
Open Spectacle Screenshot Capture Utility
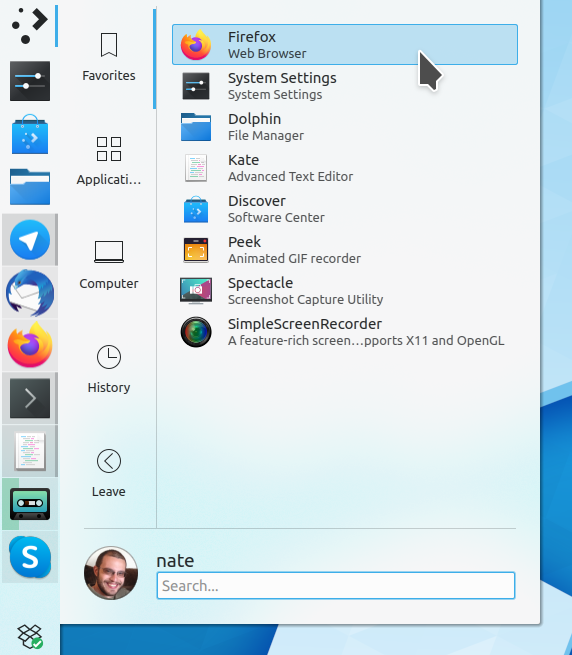point(345,290)
